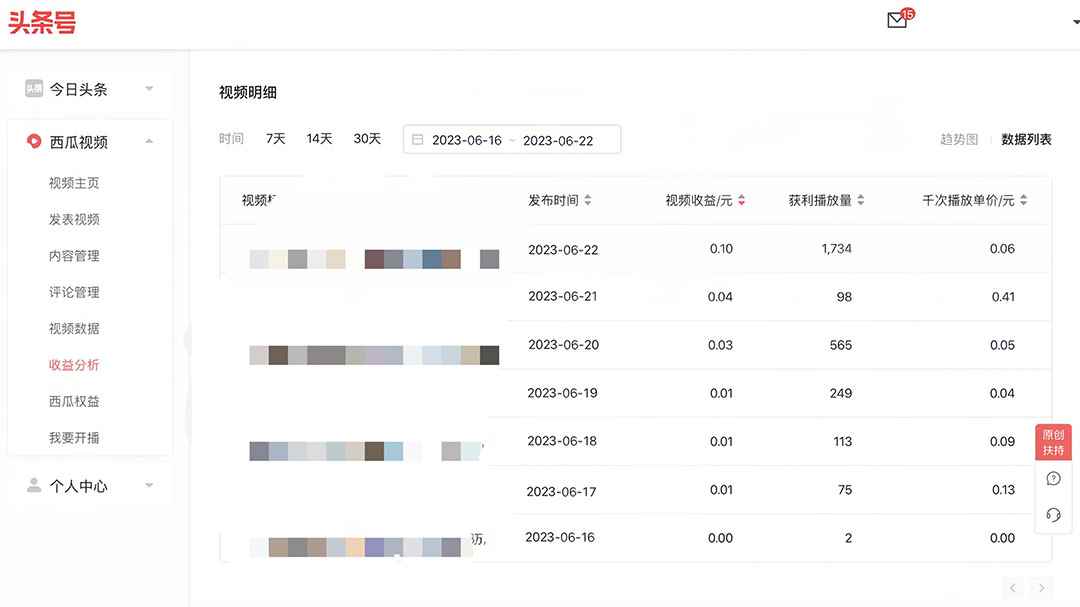Screen dimensions: 1080x607
Task: Click the calendar icon in date range
Action: pos(417,140)
